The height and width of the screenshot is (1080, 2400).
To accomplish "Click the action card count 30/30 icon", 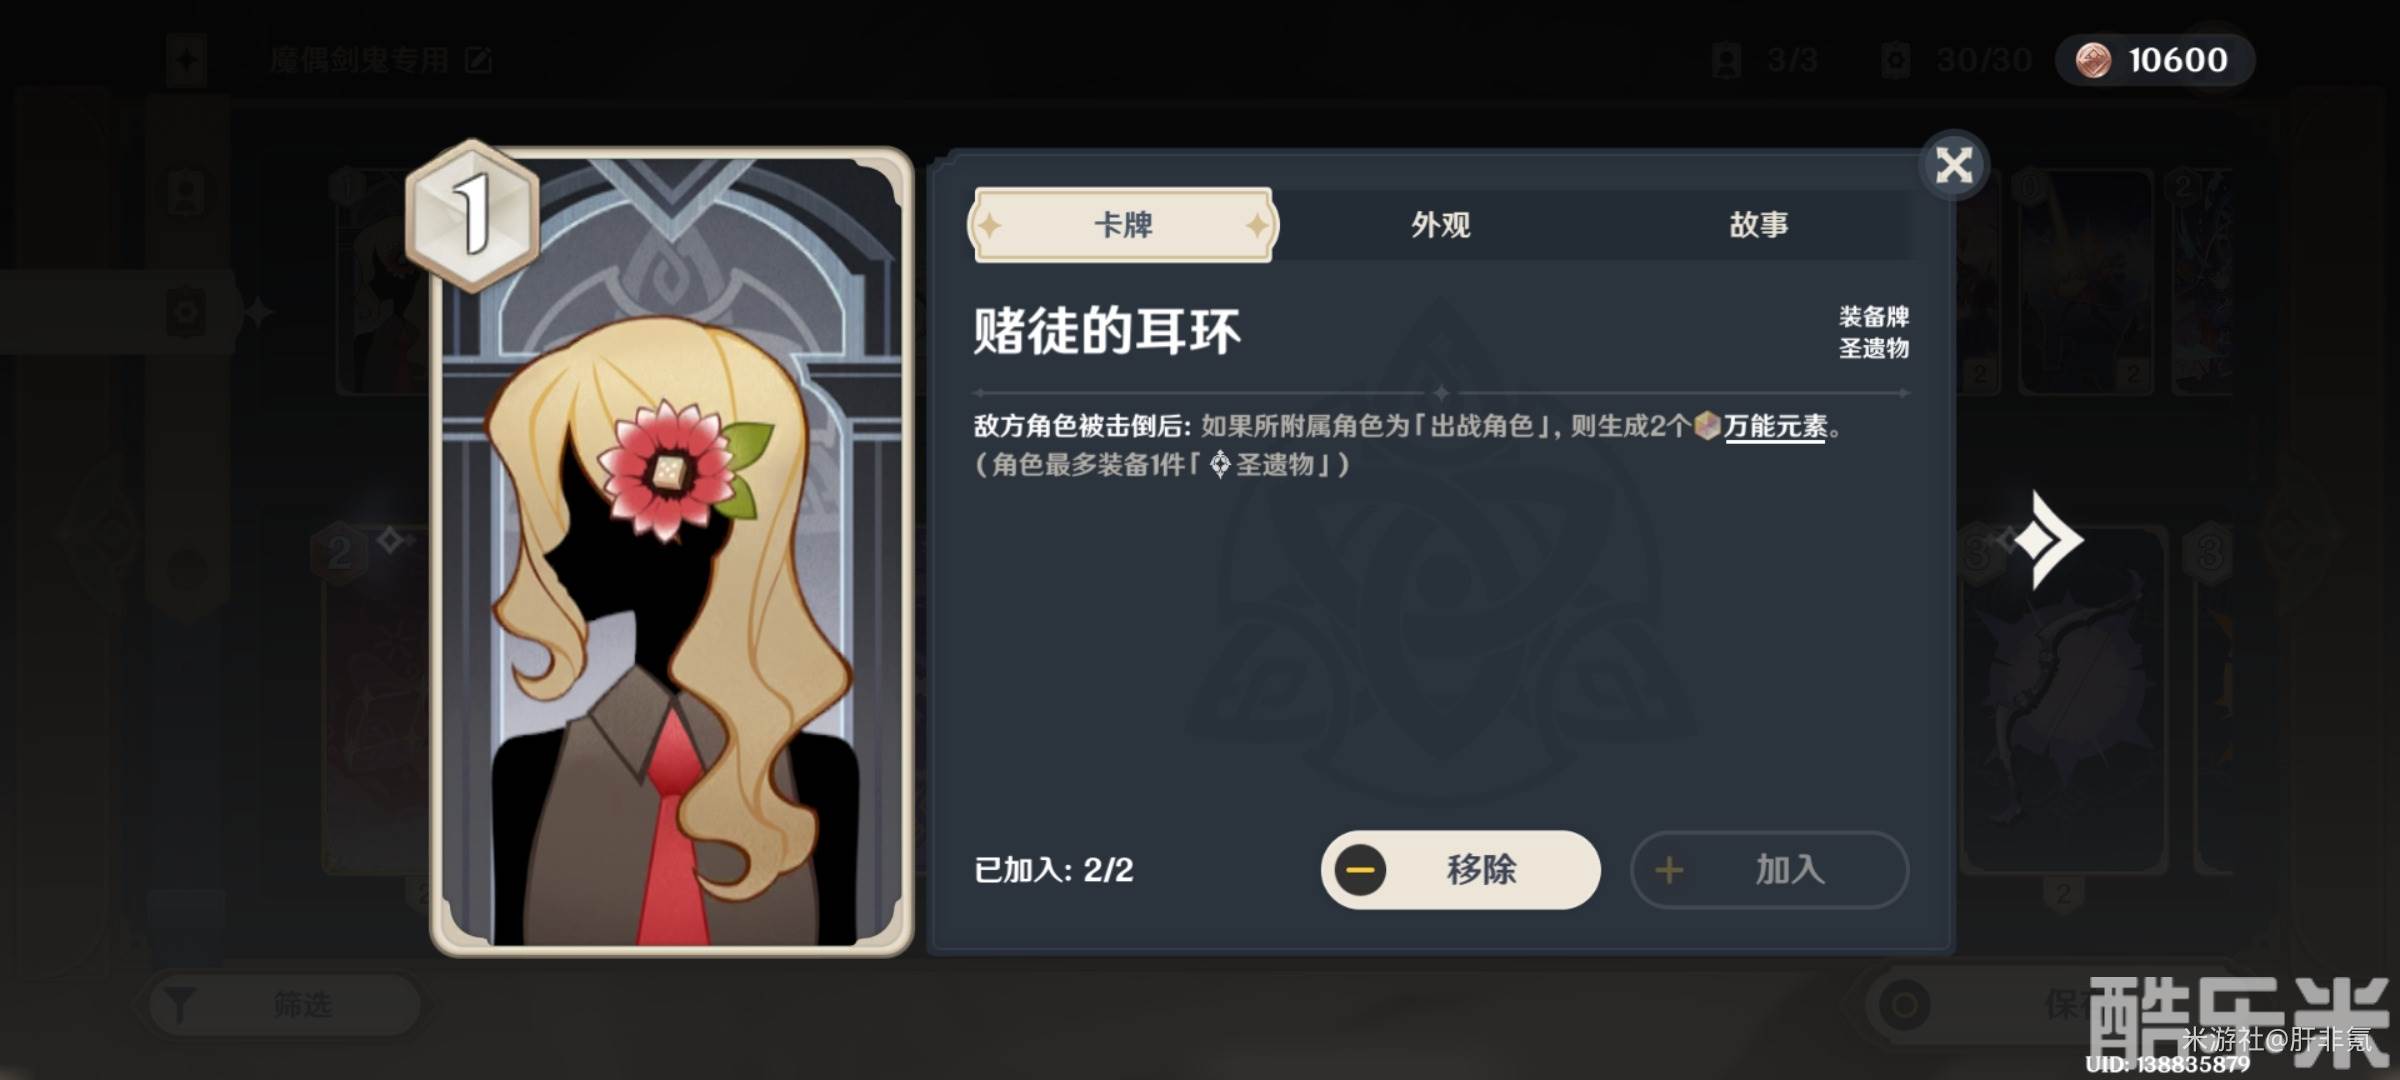I will (1895, 60).
